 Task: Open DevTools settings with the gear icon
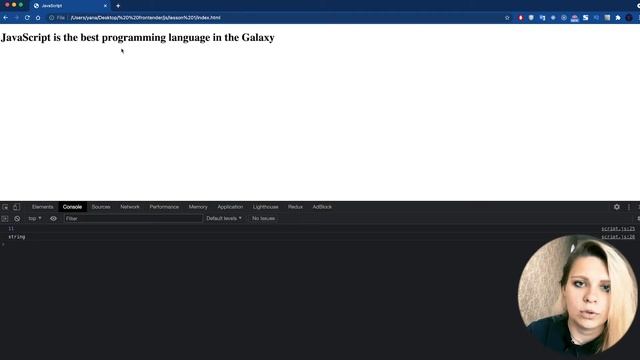coord(617,207)
